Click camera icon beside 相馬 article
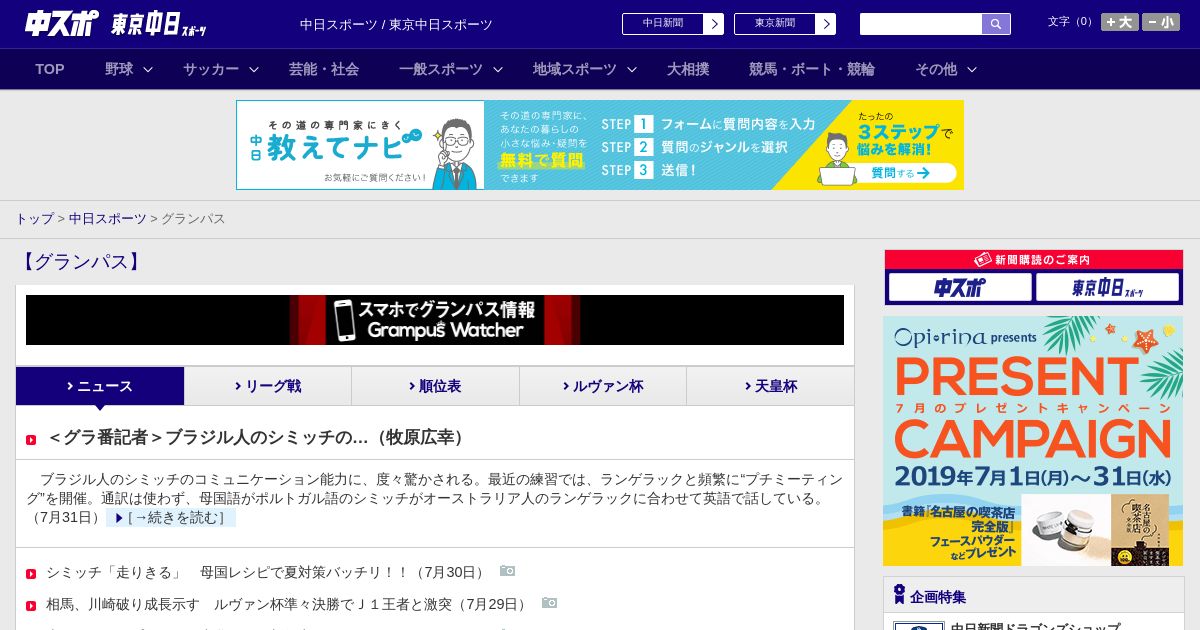The width and height of the screenshot is (1200, 630). pos(549,603)
